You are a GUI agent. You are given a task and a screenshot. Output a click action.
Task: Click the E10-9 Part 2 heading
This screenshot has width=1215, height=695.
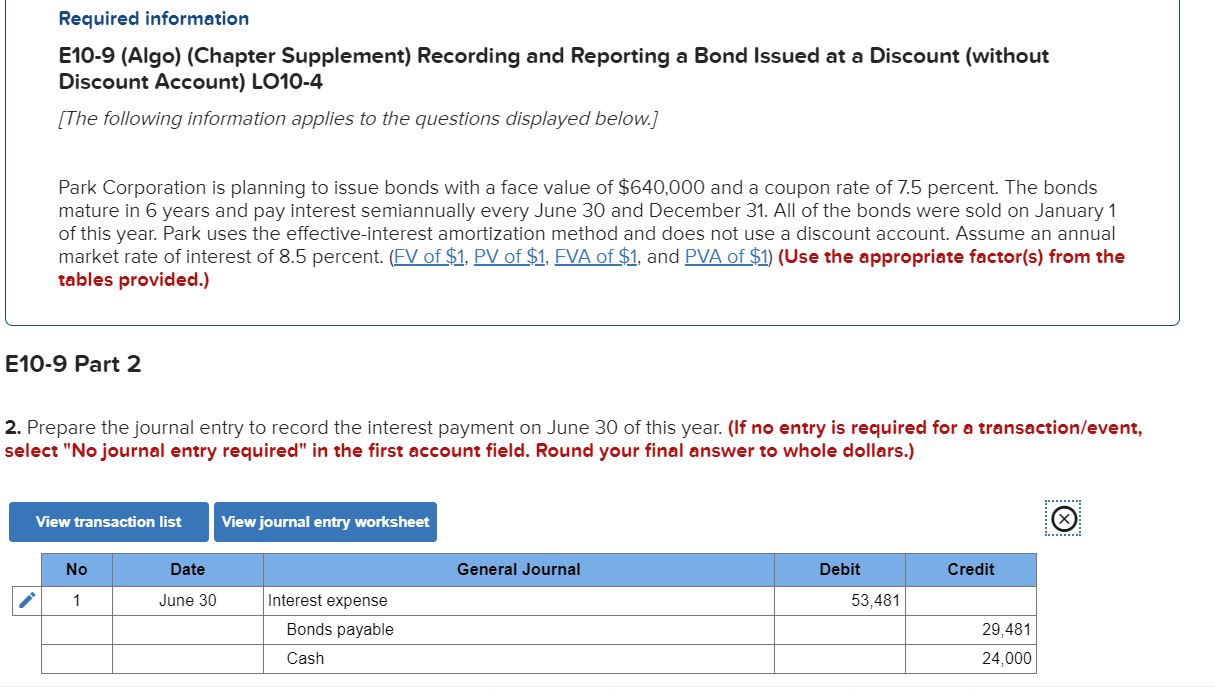click(x=74, y=364)
